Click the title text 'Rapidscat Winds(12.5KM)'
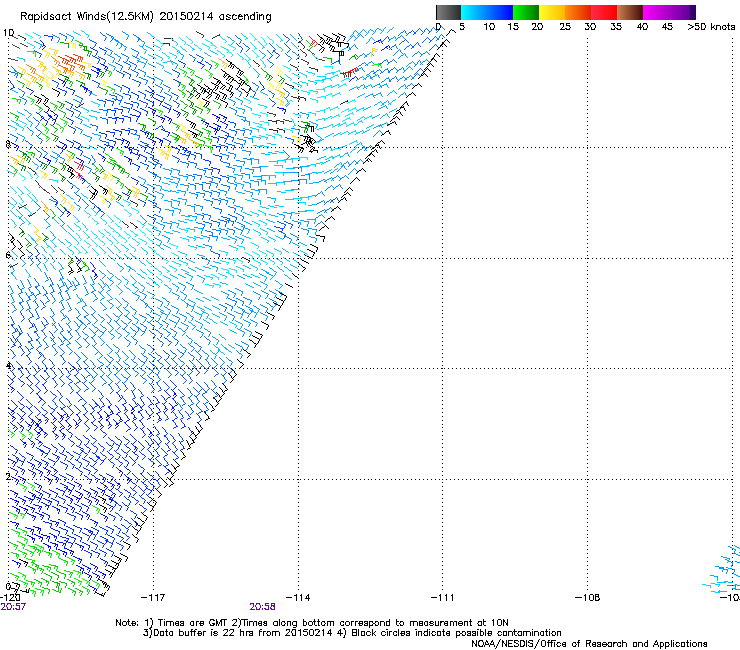Screen dimensions: 740x650 click(87, 17)
